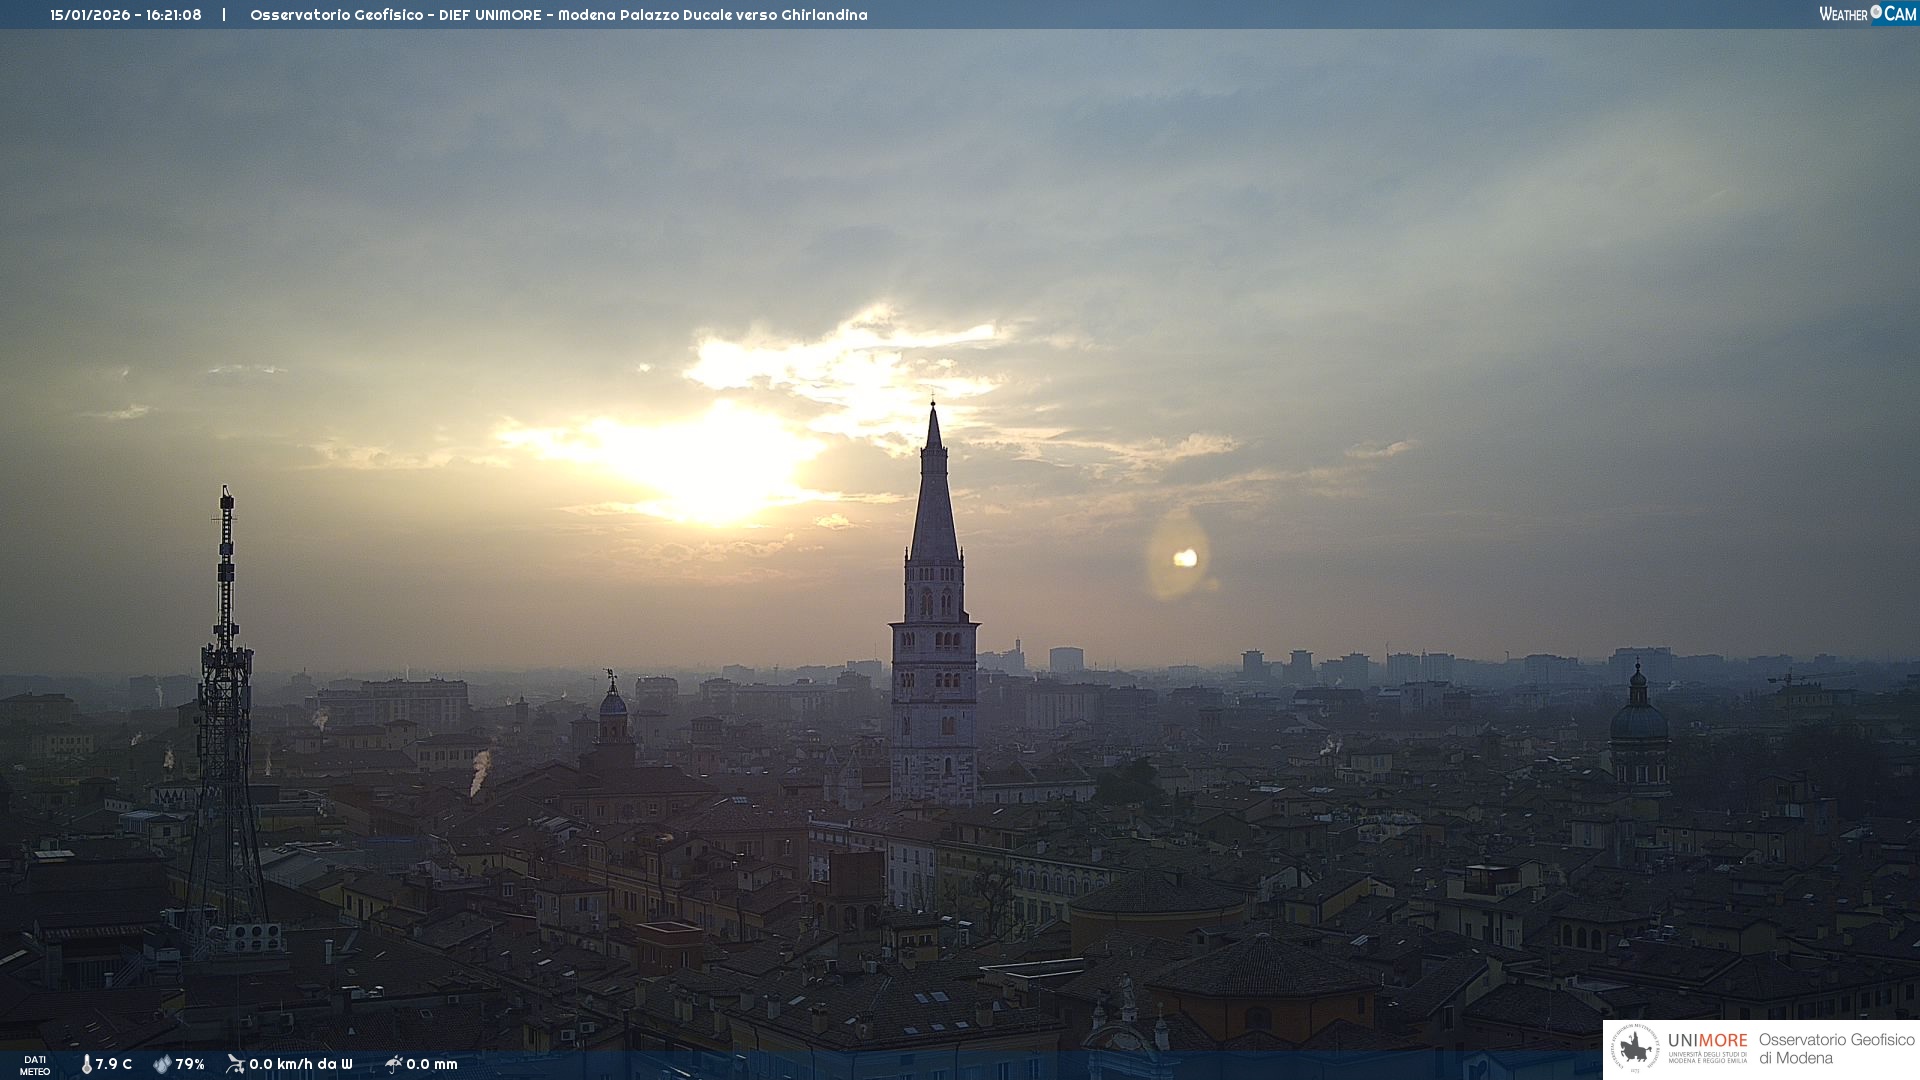Viewport: 1920px width, 1080px height.
Task: Click the 0.0 km/h da W wind reading
Action: (x=300, y=1064)
